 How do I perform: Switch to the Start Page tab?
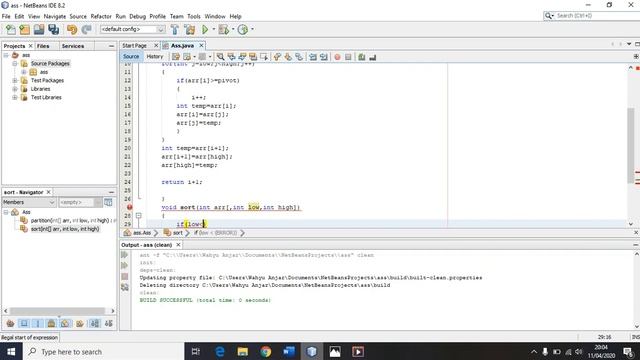pyautogui.click(x=135, y=46)
